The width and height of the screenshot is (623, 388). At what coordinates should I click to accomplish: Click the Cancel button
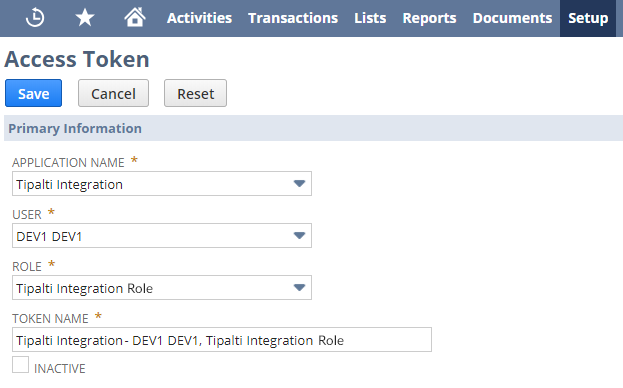pyautogui.click(x=113, y=93)
